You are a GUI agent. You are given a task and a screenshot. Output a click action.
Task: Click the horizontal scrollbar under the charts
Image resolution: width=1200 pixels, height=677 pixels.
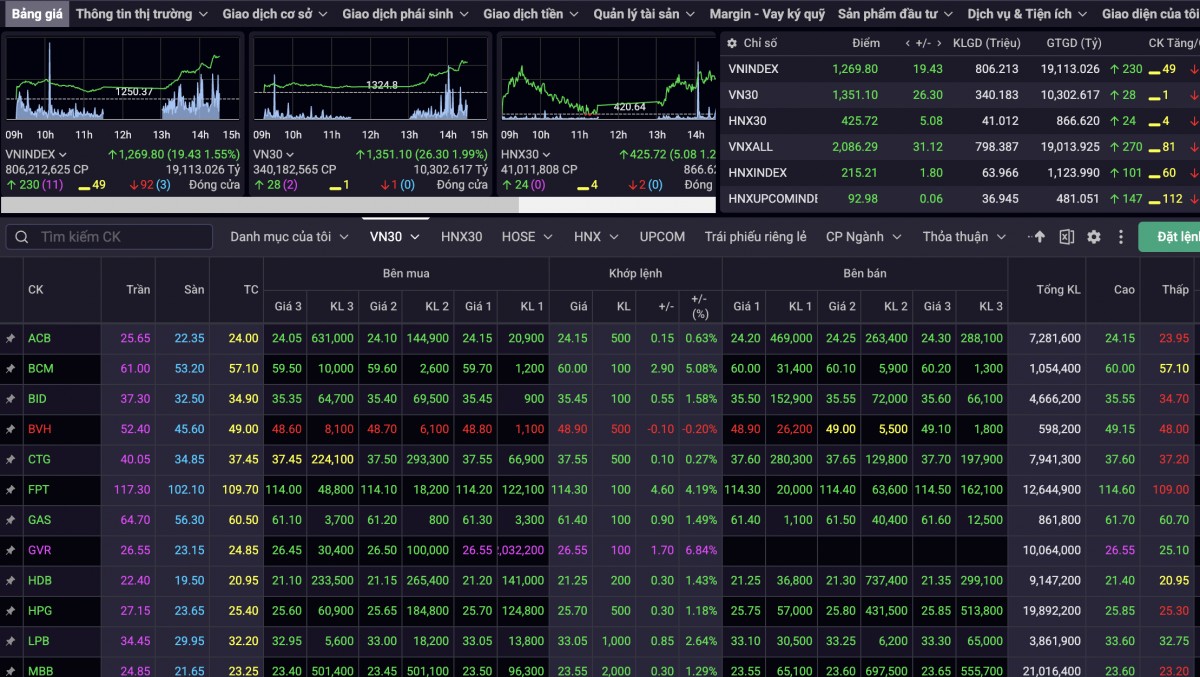click(260, 205)
